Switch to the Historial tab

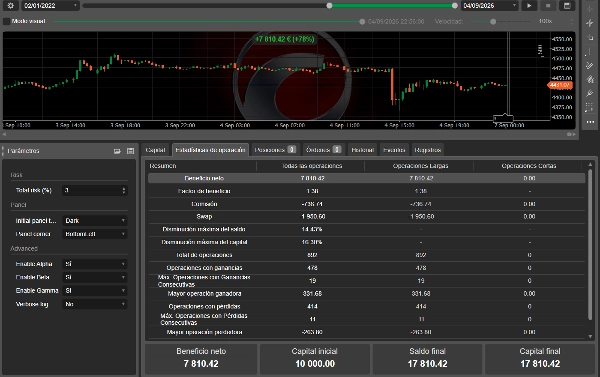(x=362, y=150)
